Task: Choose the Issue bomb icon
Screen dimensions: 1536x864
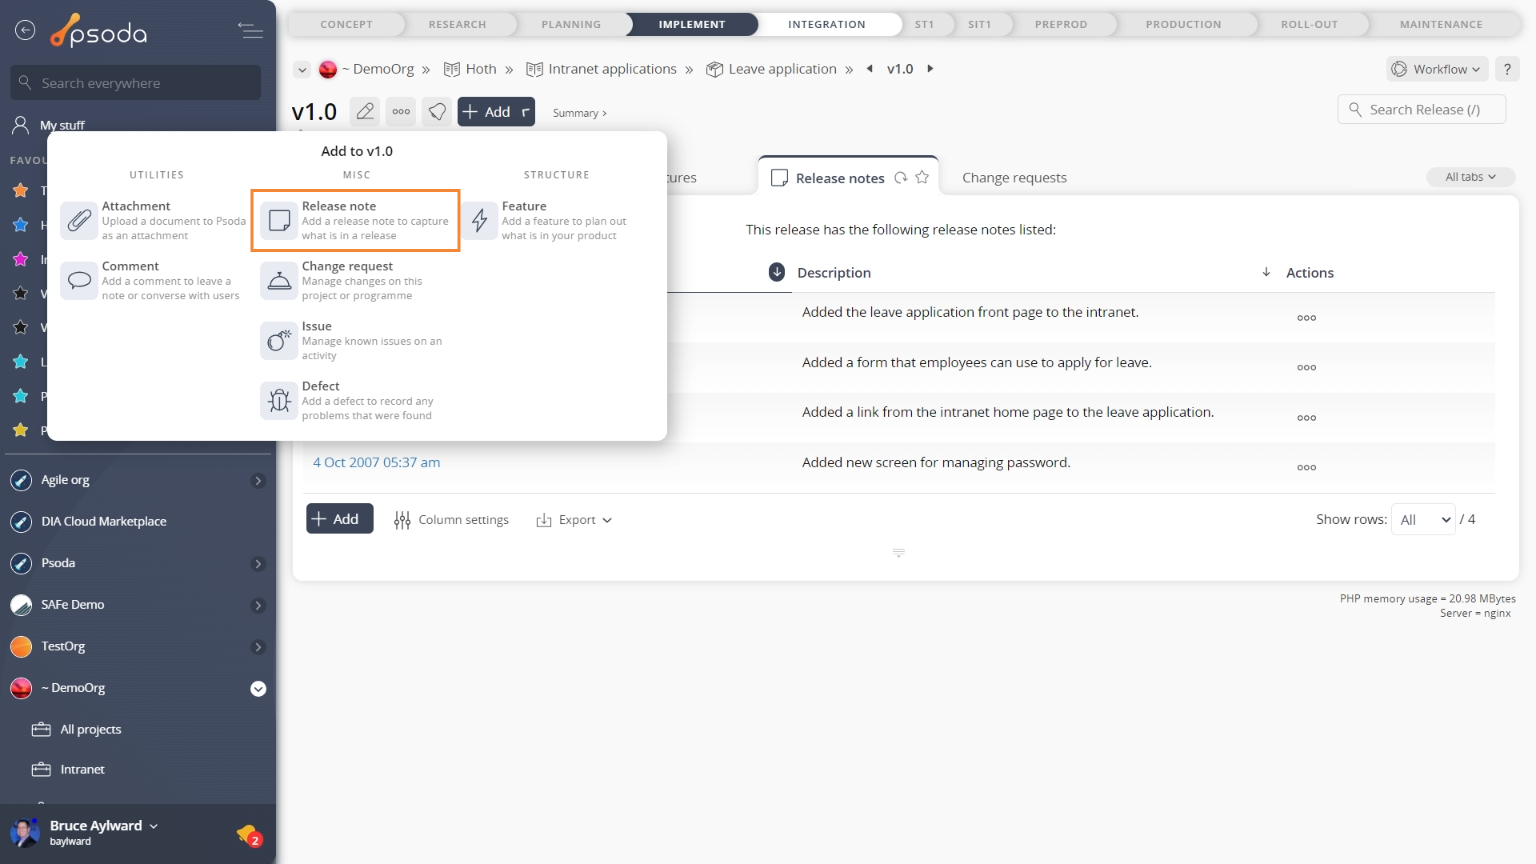Action: (279, 340)
